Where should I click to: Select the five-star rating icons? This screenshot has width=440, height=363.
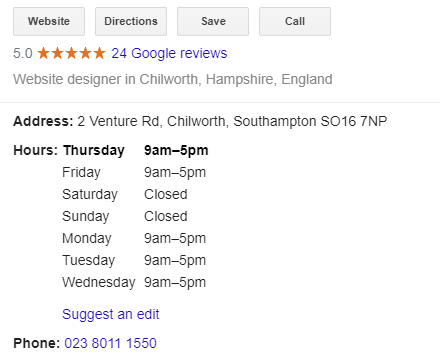coord(71,53)
